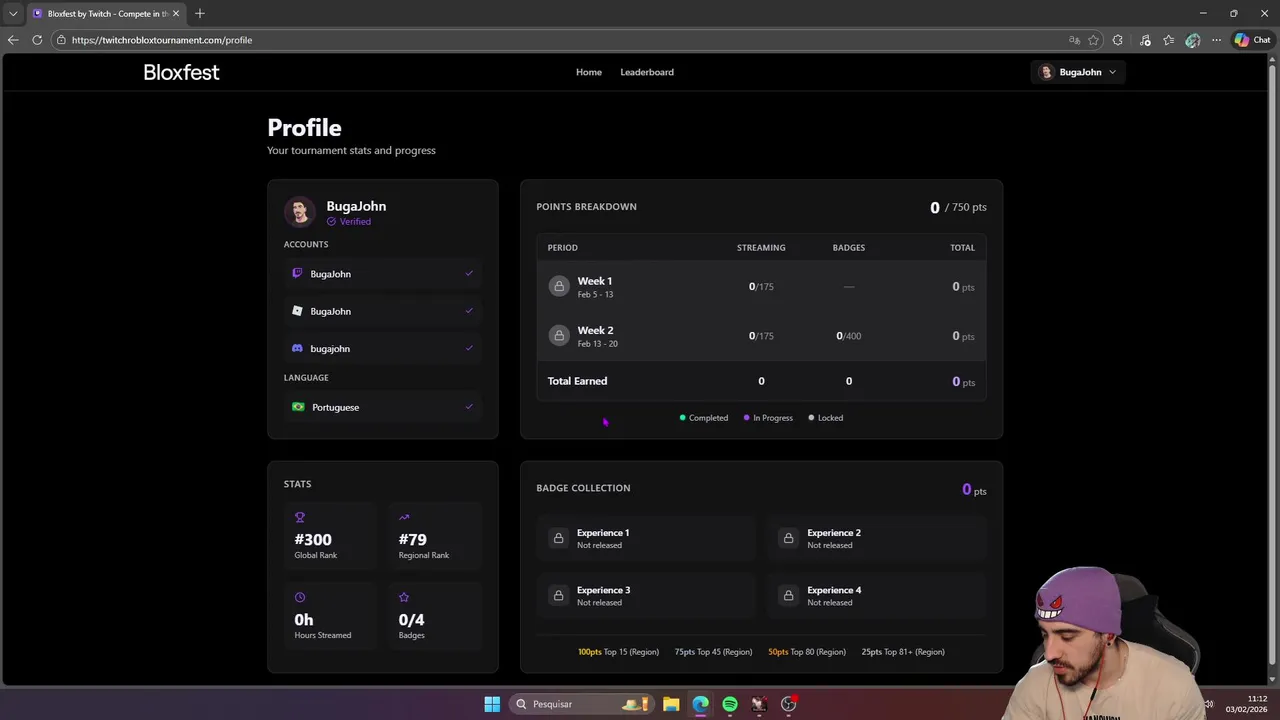Click the trophy icon above Global Rank
The width and height of the screenshot is (1280, 720).
(x=299, y=517)
